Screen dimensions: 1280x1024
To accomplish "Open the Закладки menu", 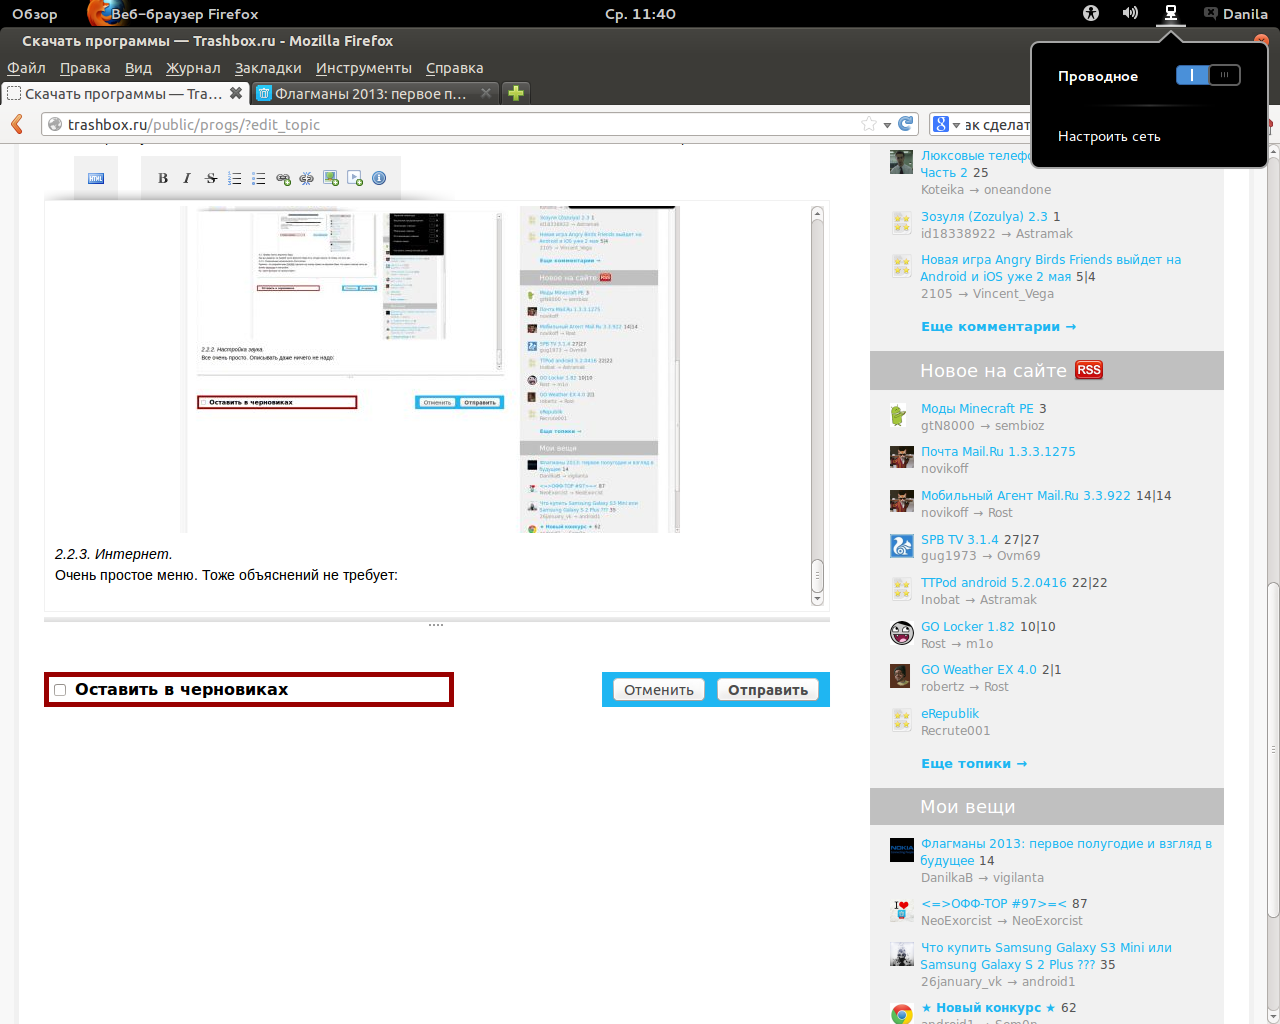I will tap(268, 68).
